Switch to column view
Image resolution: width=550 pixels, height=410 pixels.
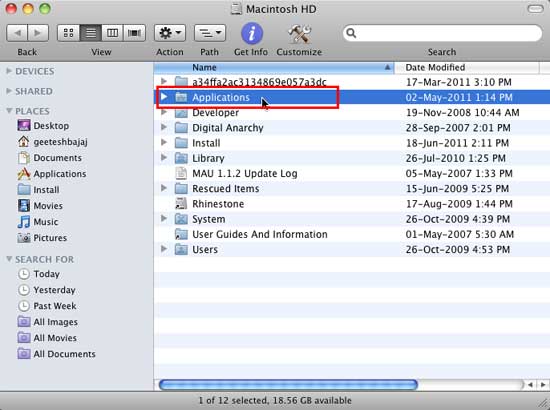[112, 33]
